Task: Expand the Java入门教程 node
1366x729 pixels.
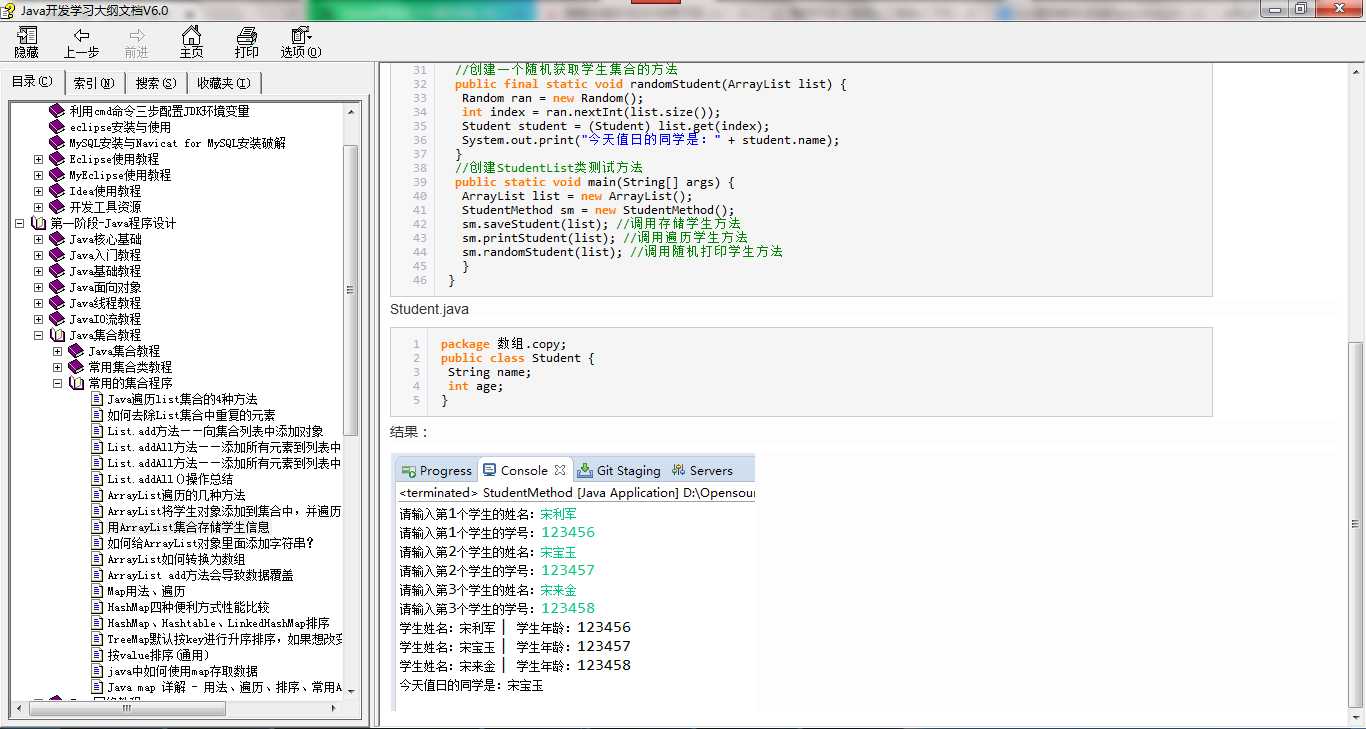Action: (39, 255)
